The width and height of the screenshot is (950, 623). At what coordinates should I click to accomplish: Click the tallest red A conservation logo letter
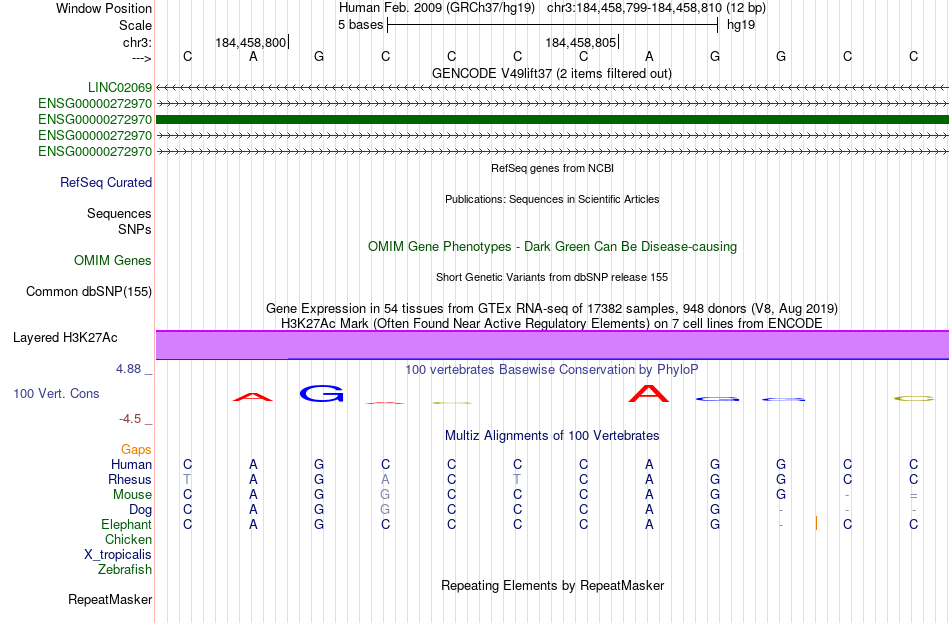[x=649, y=393]
